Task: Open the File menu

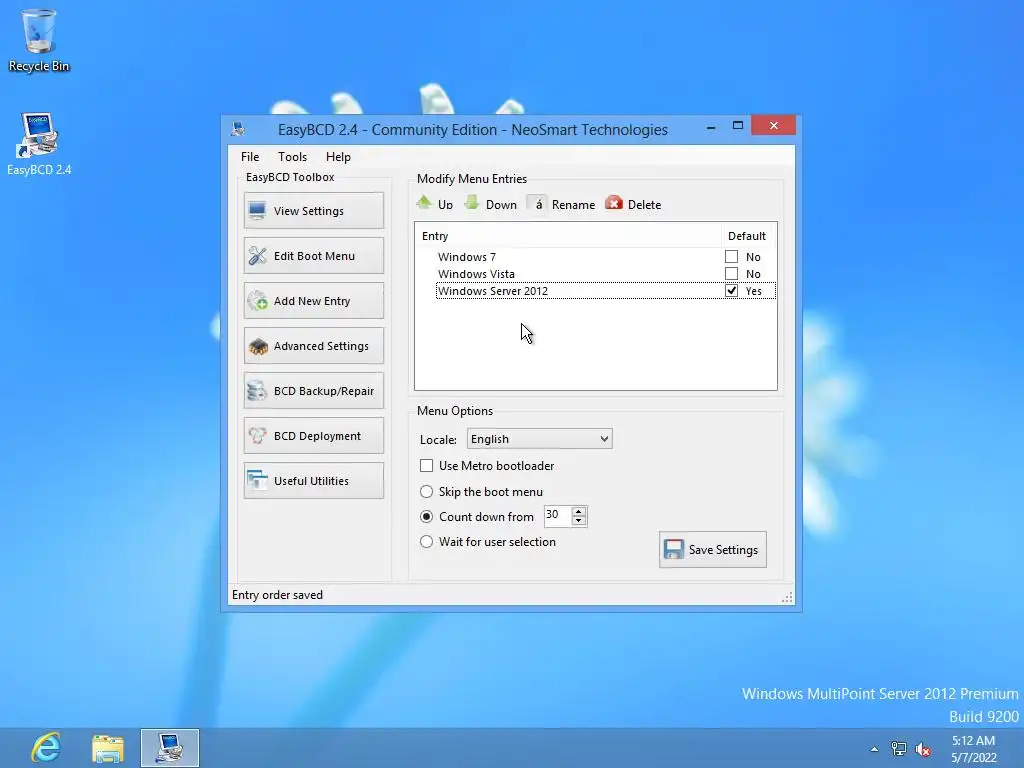Action: pos(249,157)
